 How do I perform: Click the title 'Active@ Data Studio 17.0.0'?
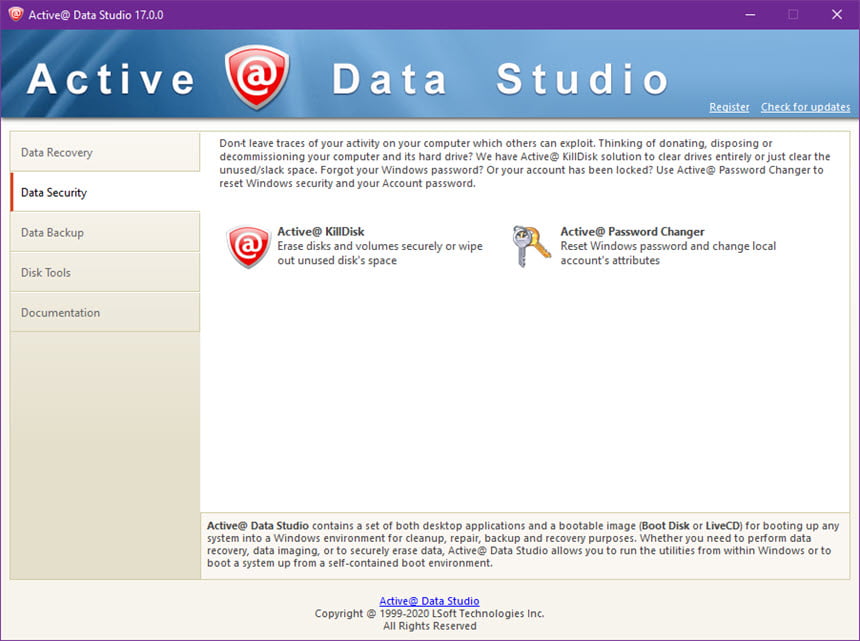click(x=95, y=15)
